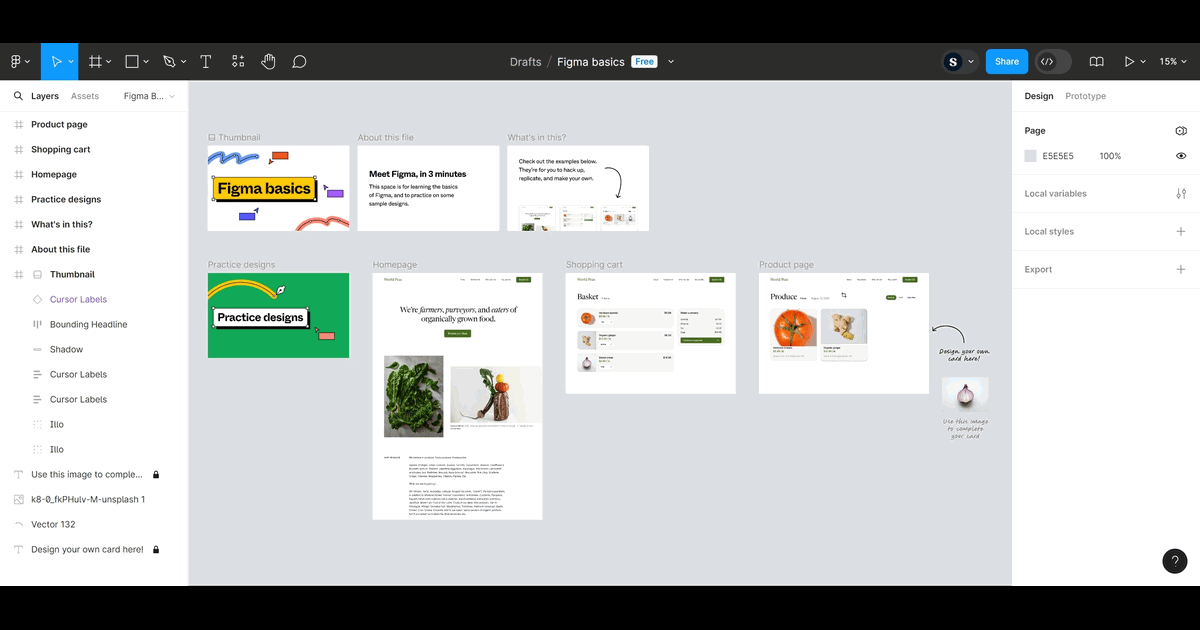Viewport: 1200px width, 630px height.
Task: Open the Help question mark button
Action: 1175,561
